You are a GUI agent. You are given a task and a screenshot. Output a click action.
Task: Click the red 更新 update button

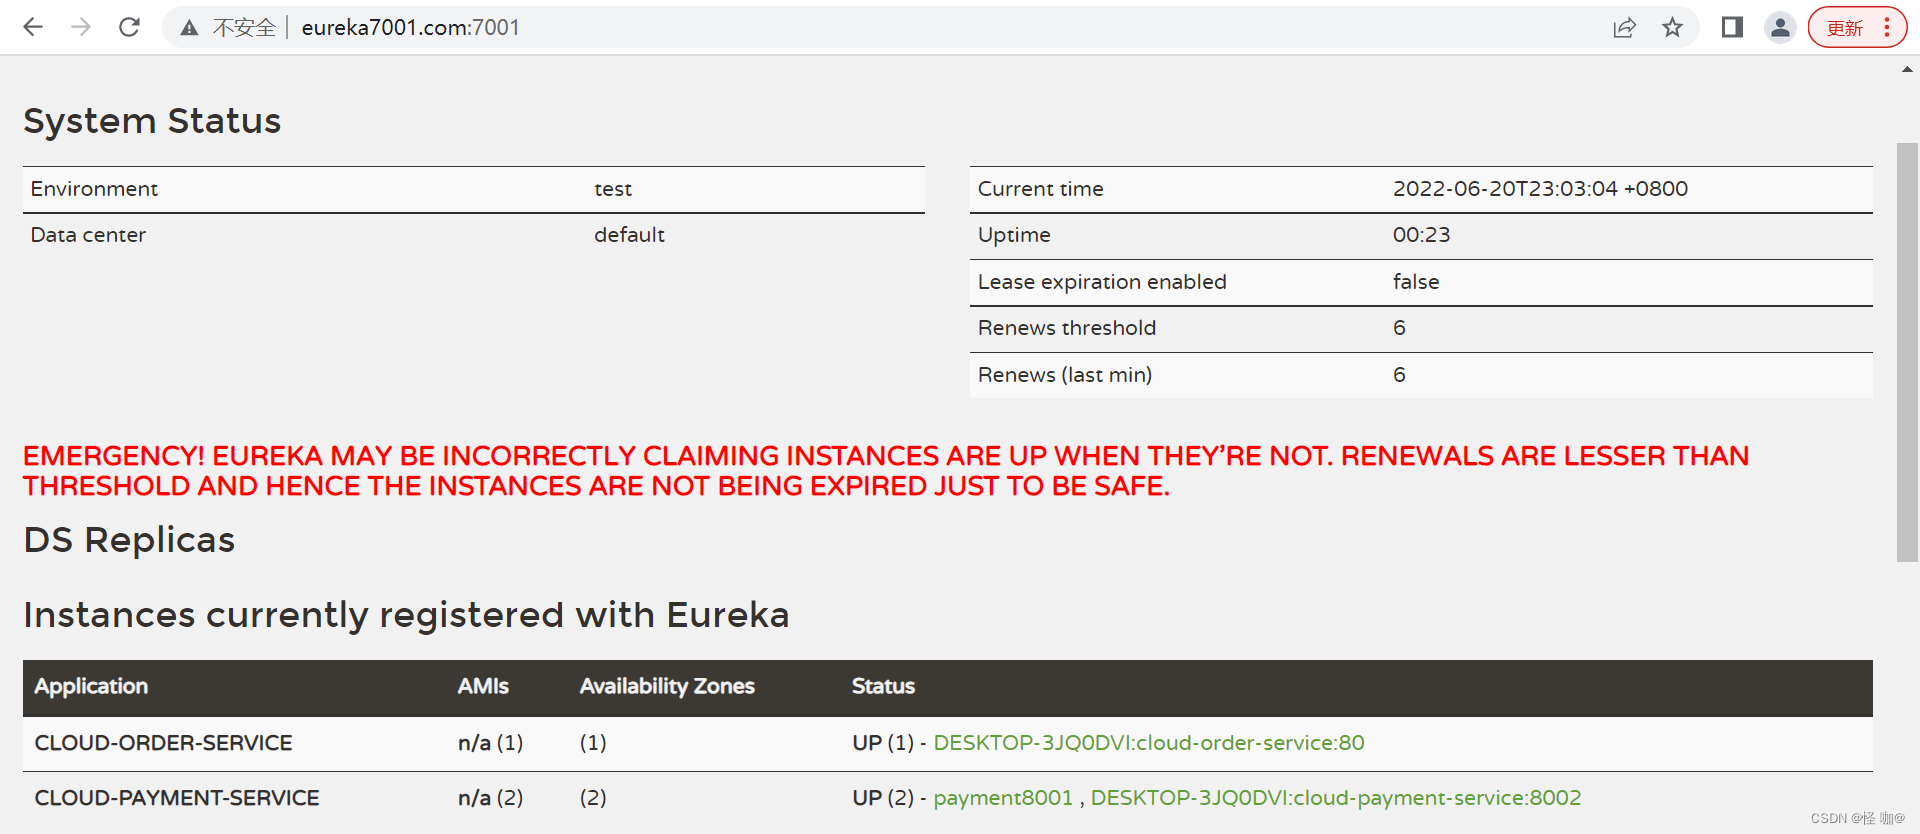[x=1844, y=28]
